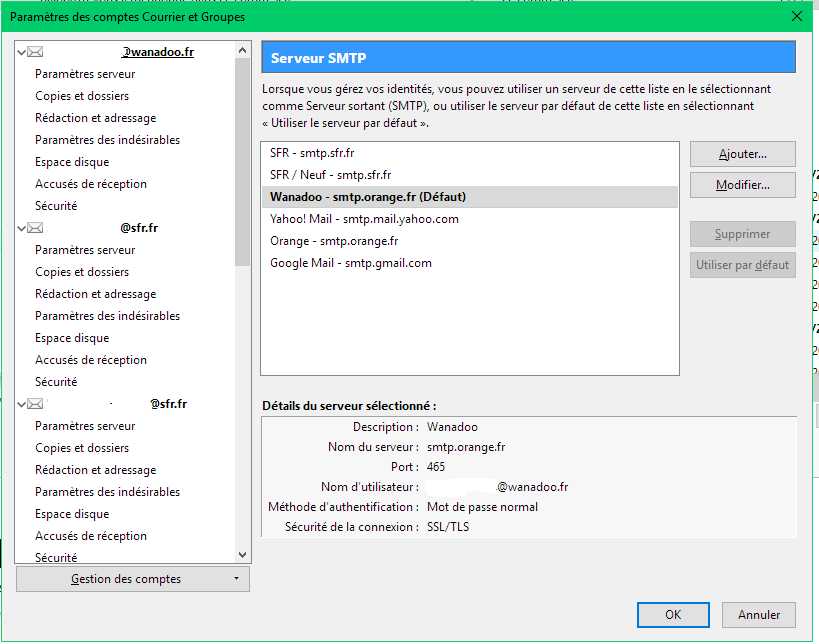The width and height of the screenshot is (819, 644).
Task: Close the Paramètres des comptes window
Action: point(797,17)
